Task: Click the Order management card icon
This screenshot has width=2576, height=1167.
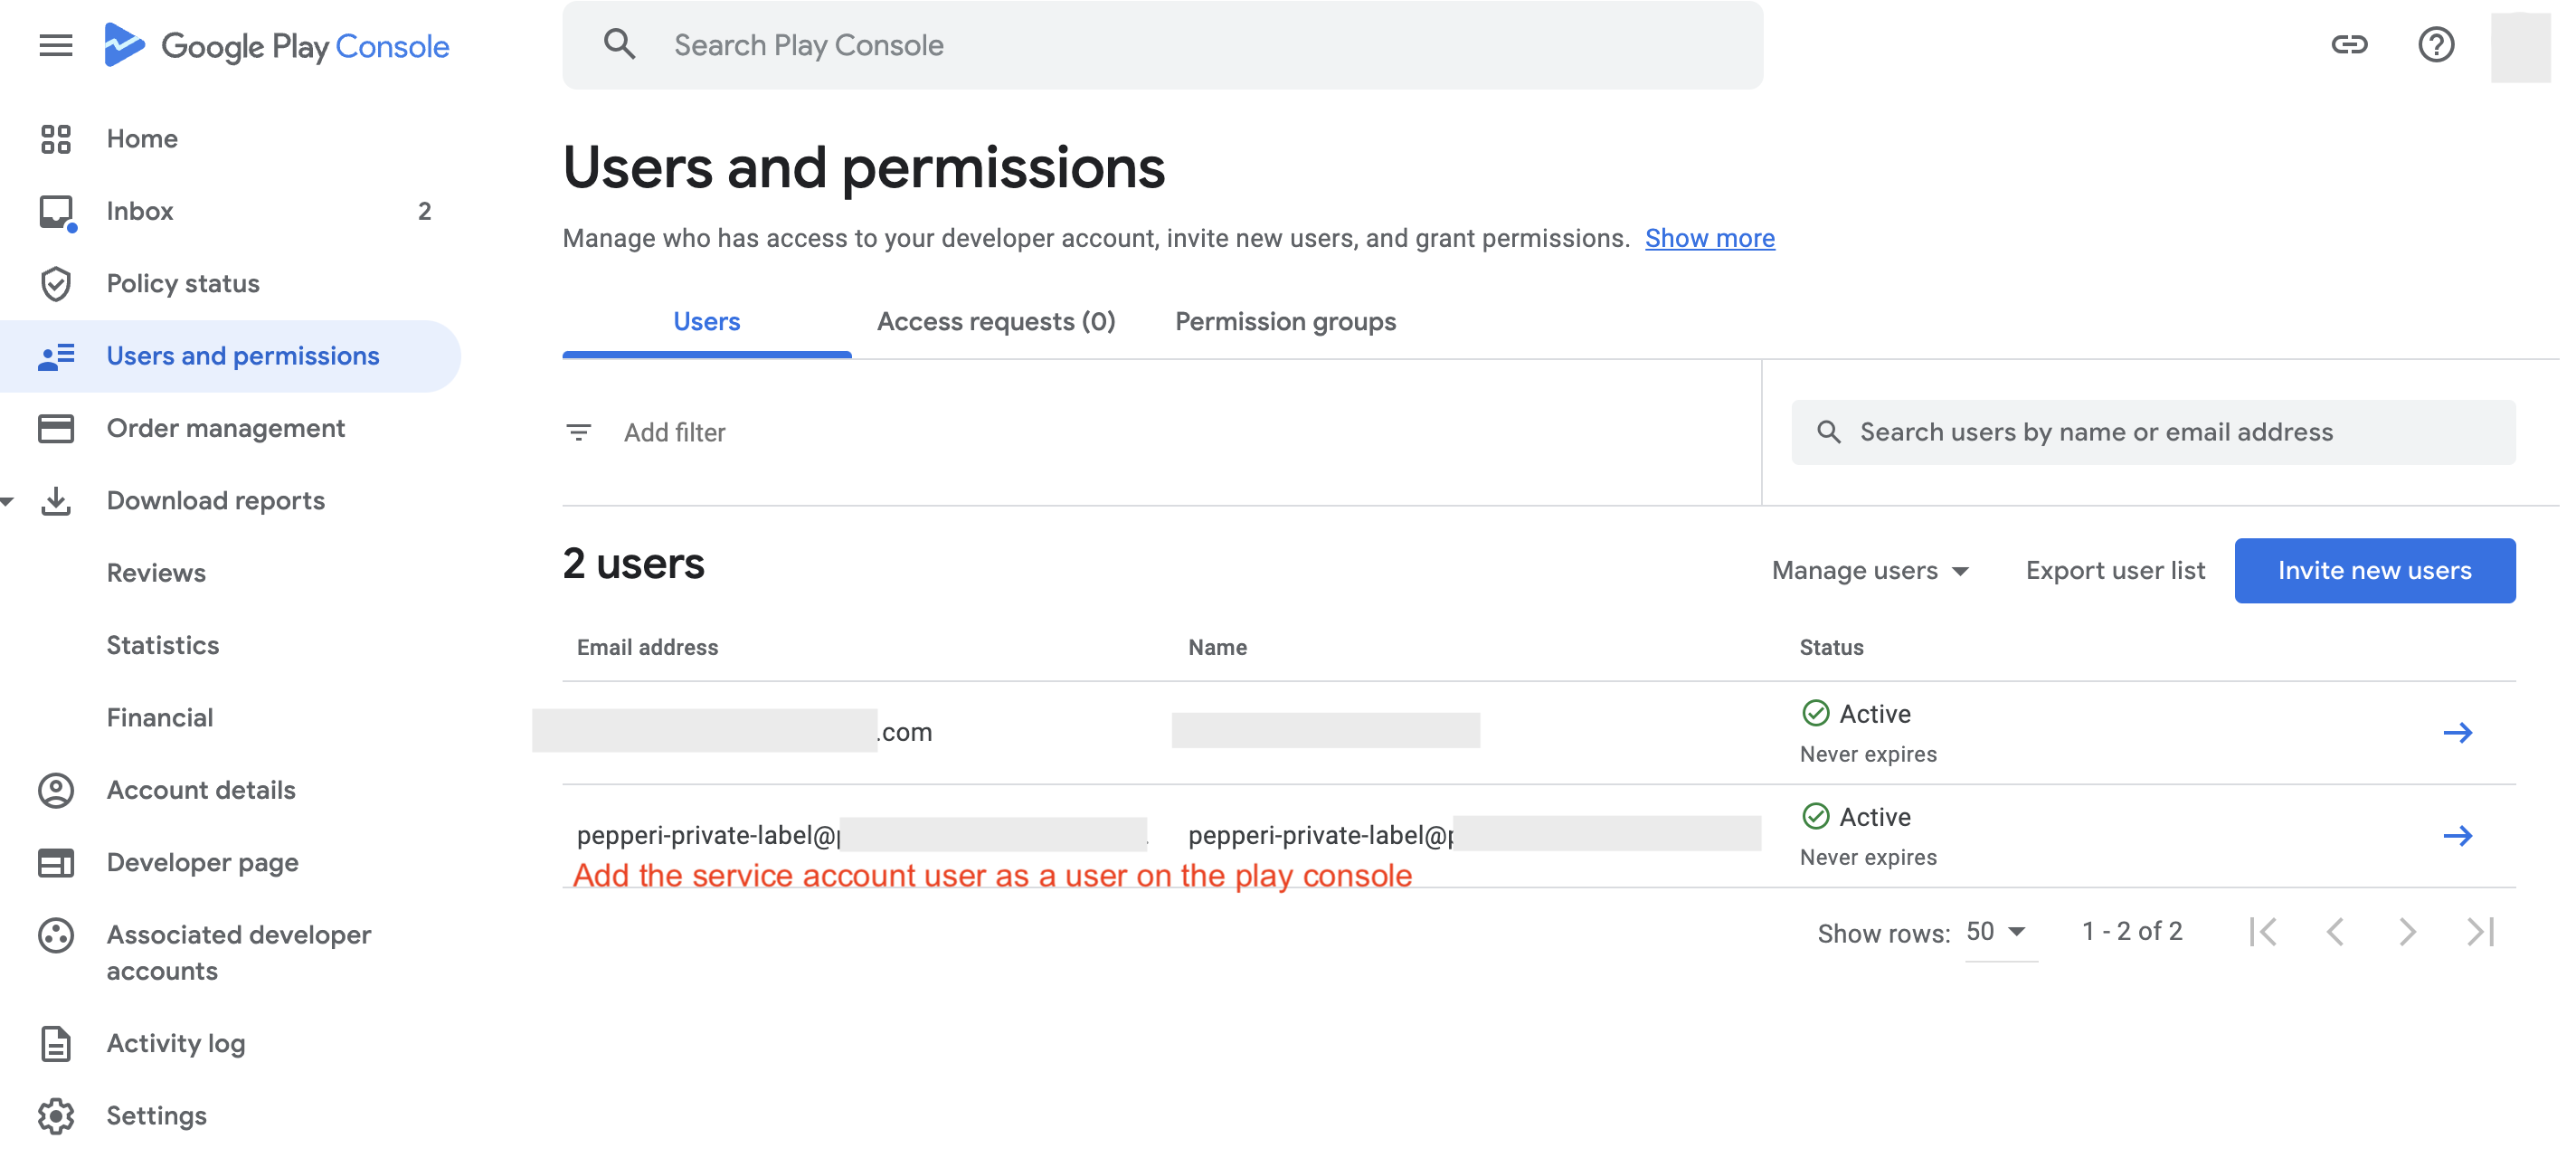Action: tap(56, 429)
